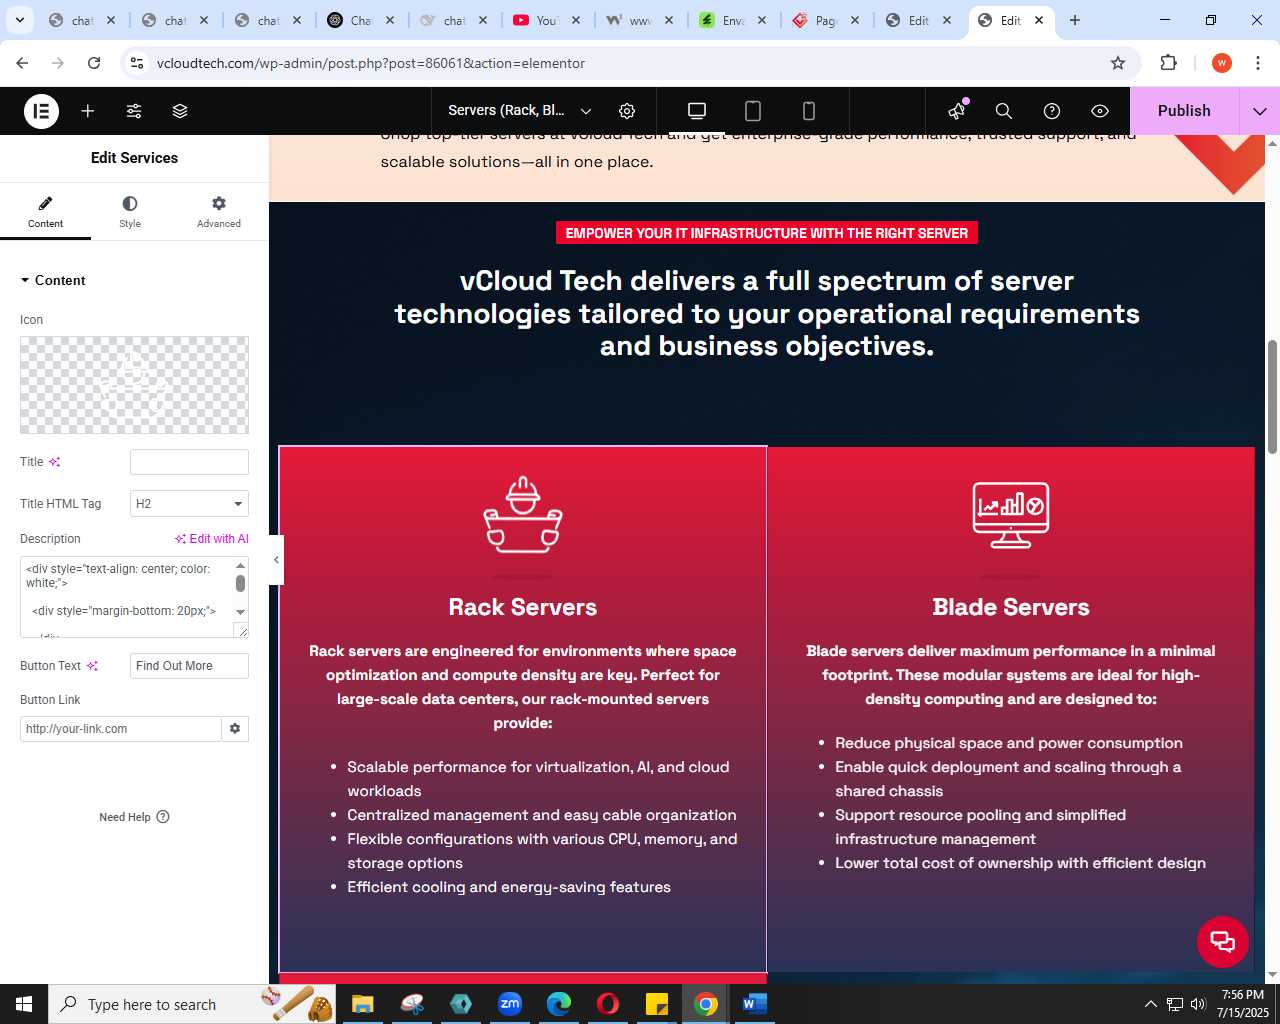Open the Servers page document dropdown
Image resolution: width=1280 pixels, height=1024 pixels.
coord(520,111)
